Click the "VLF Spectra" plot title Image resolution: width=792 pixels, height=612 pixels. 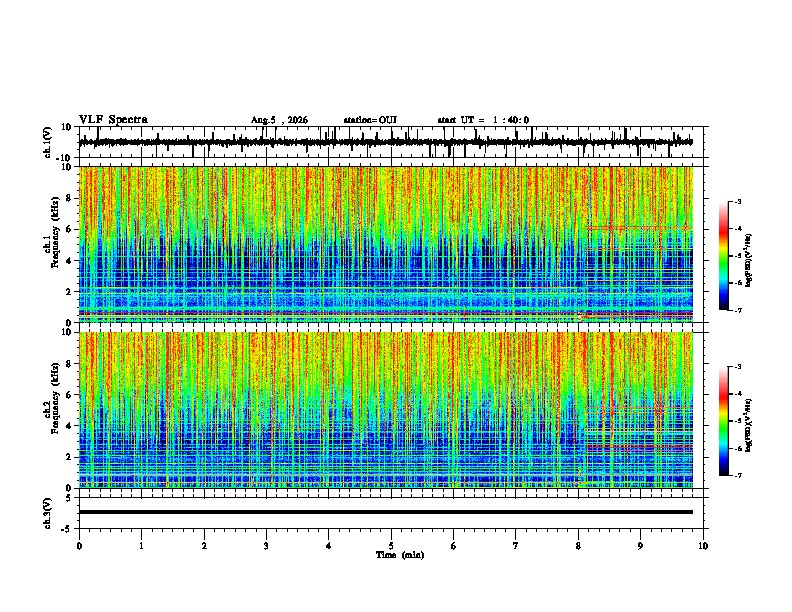tap(113, 120)
